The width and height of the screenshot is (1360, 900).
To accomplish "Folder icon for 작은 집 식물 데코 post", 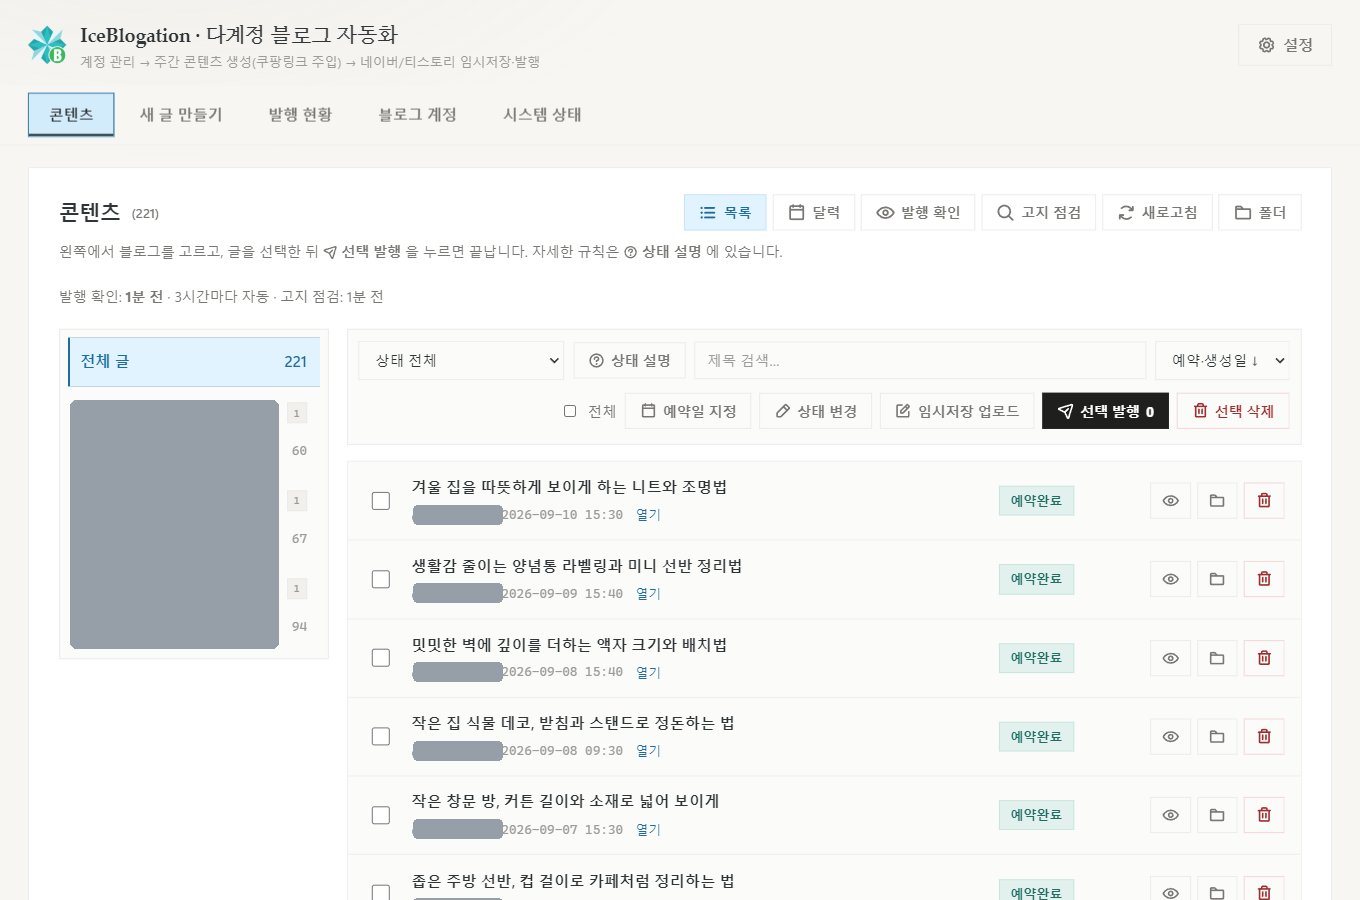I will [x=1217, y=736].
